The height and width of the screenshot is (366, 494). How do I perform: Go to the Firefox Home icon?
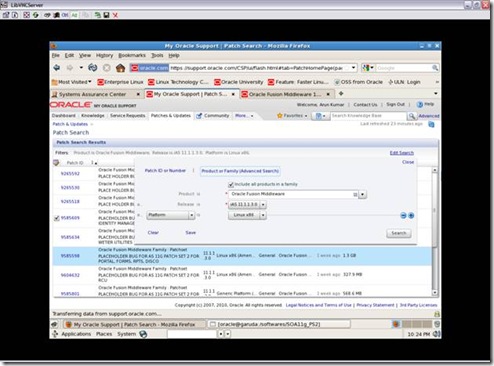pyautogui.click(x=120, y=68)
